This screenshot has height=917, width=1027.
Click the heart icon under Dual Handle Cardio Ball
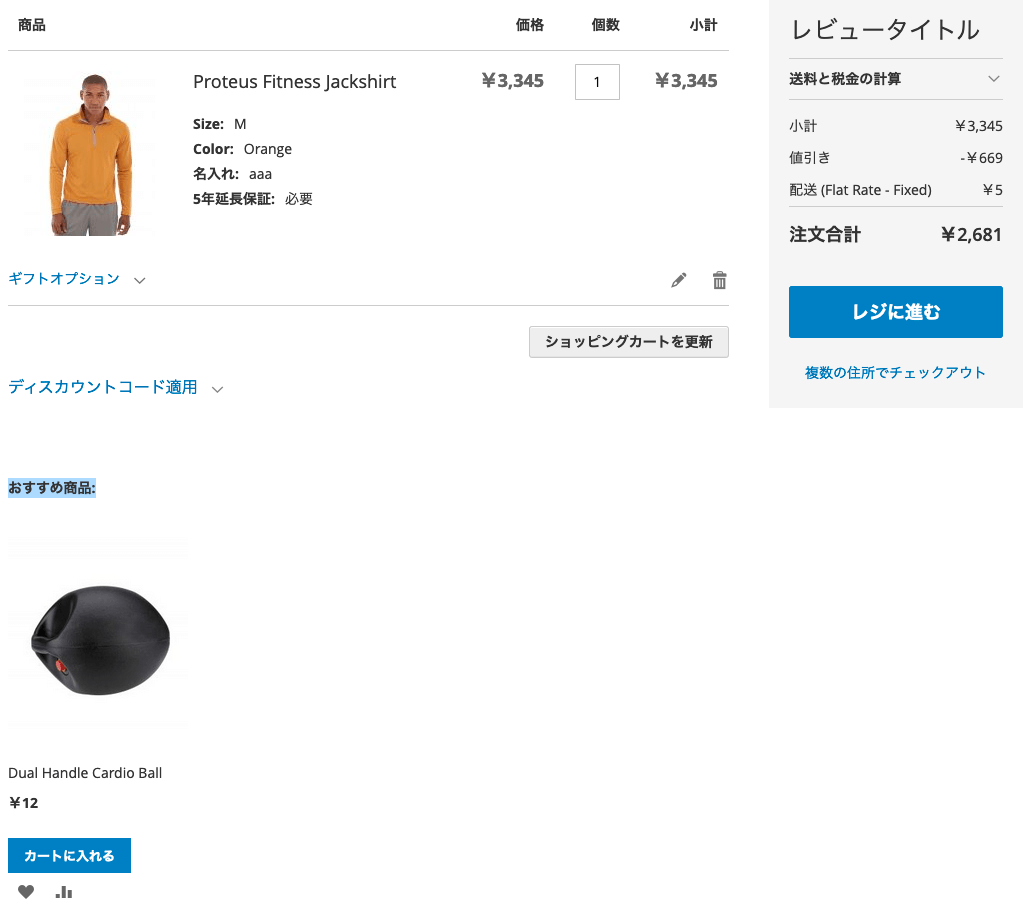click(x=26, y=891)
